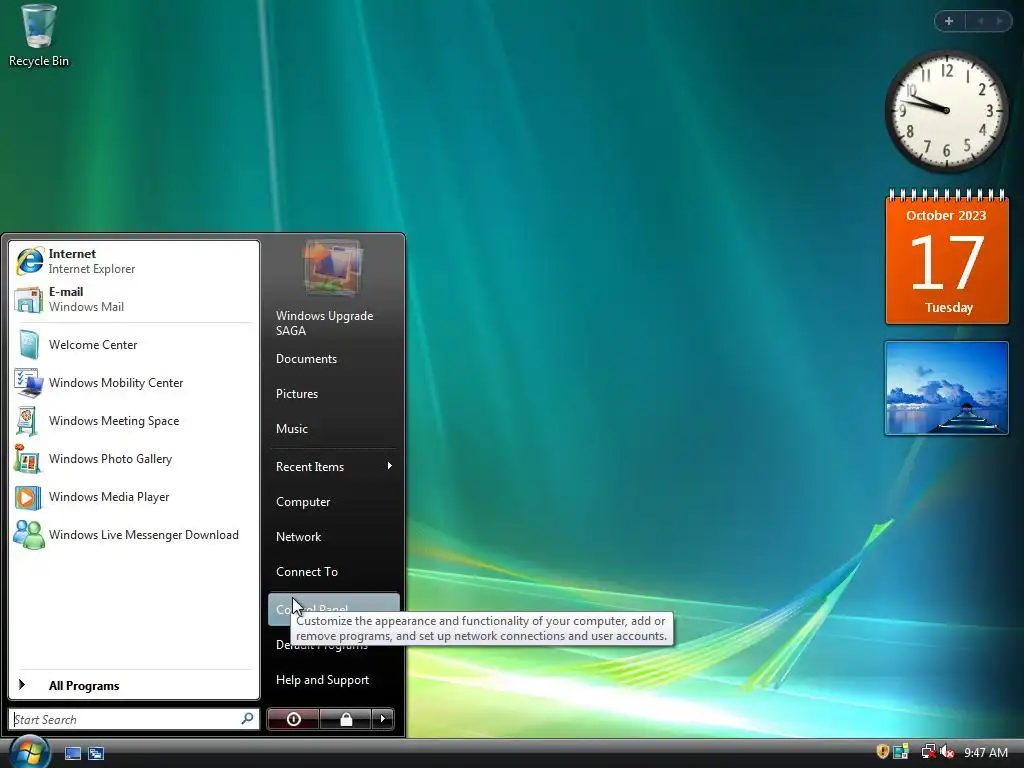Open Windows Live Messenger Download
The width and height of the screenshot is (1024, 768).
(134, 535)
